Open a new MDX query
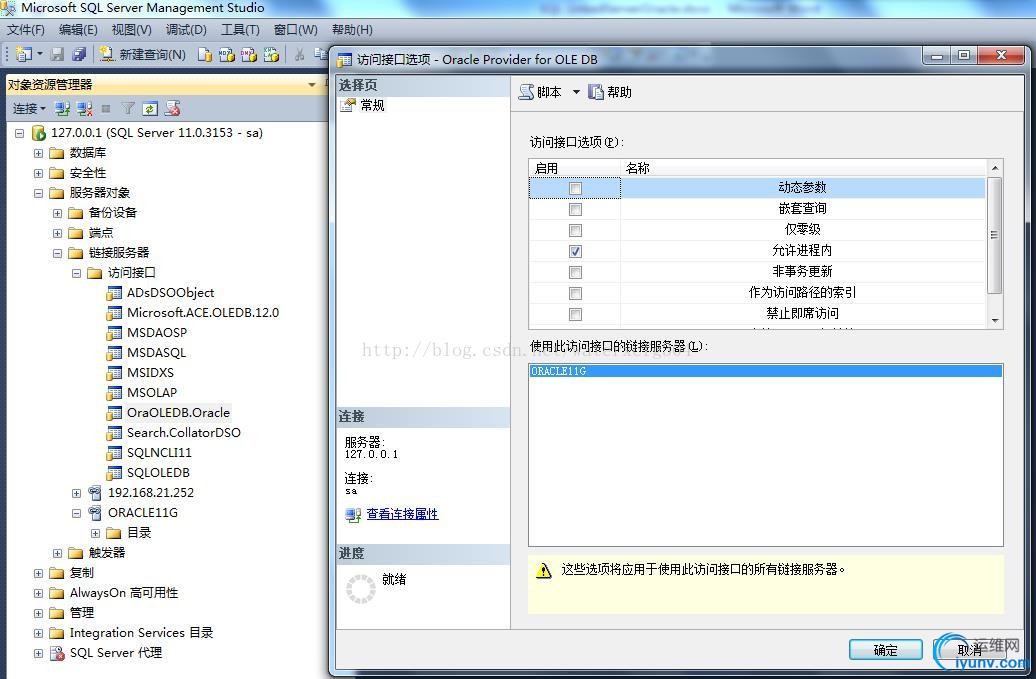Image resolution: width=1036 pixels, height=679 pixels. click(x=227, y=55)
